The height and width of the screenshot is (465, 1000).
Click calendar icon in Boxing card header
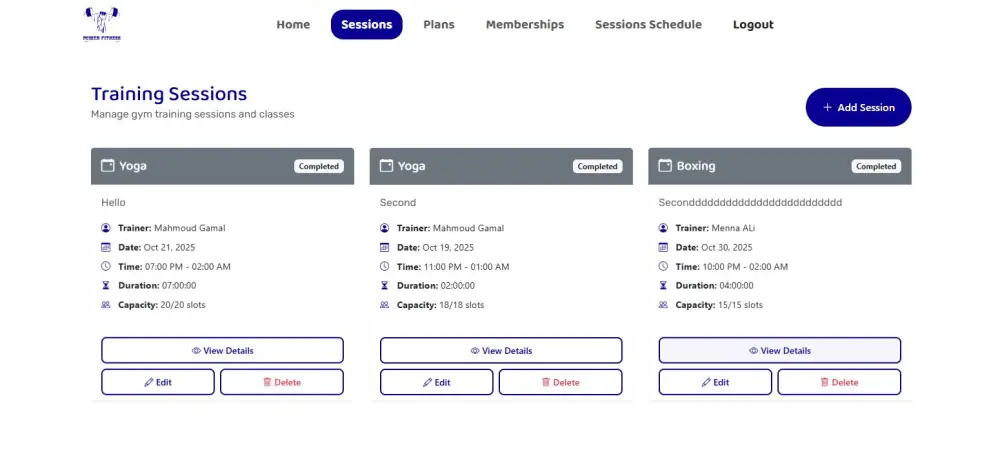point(665,166)
